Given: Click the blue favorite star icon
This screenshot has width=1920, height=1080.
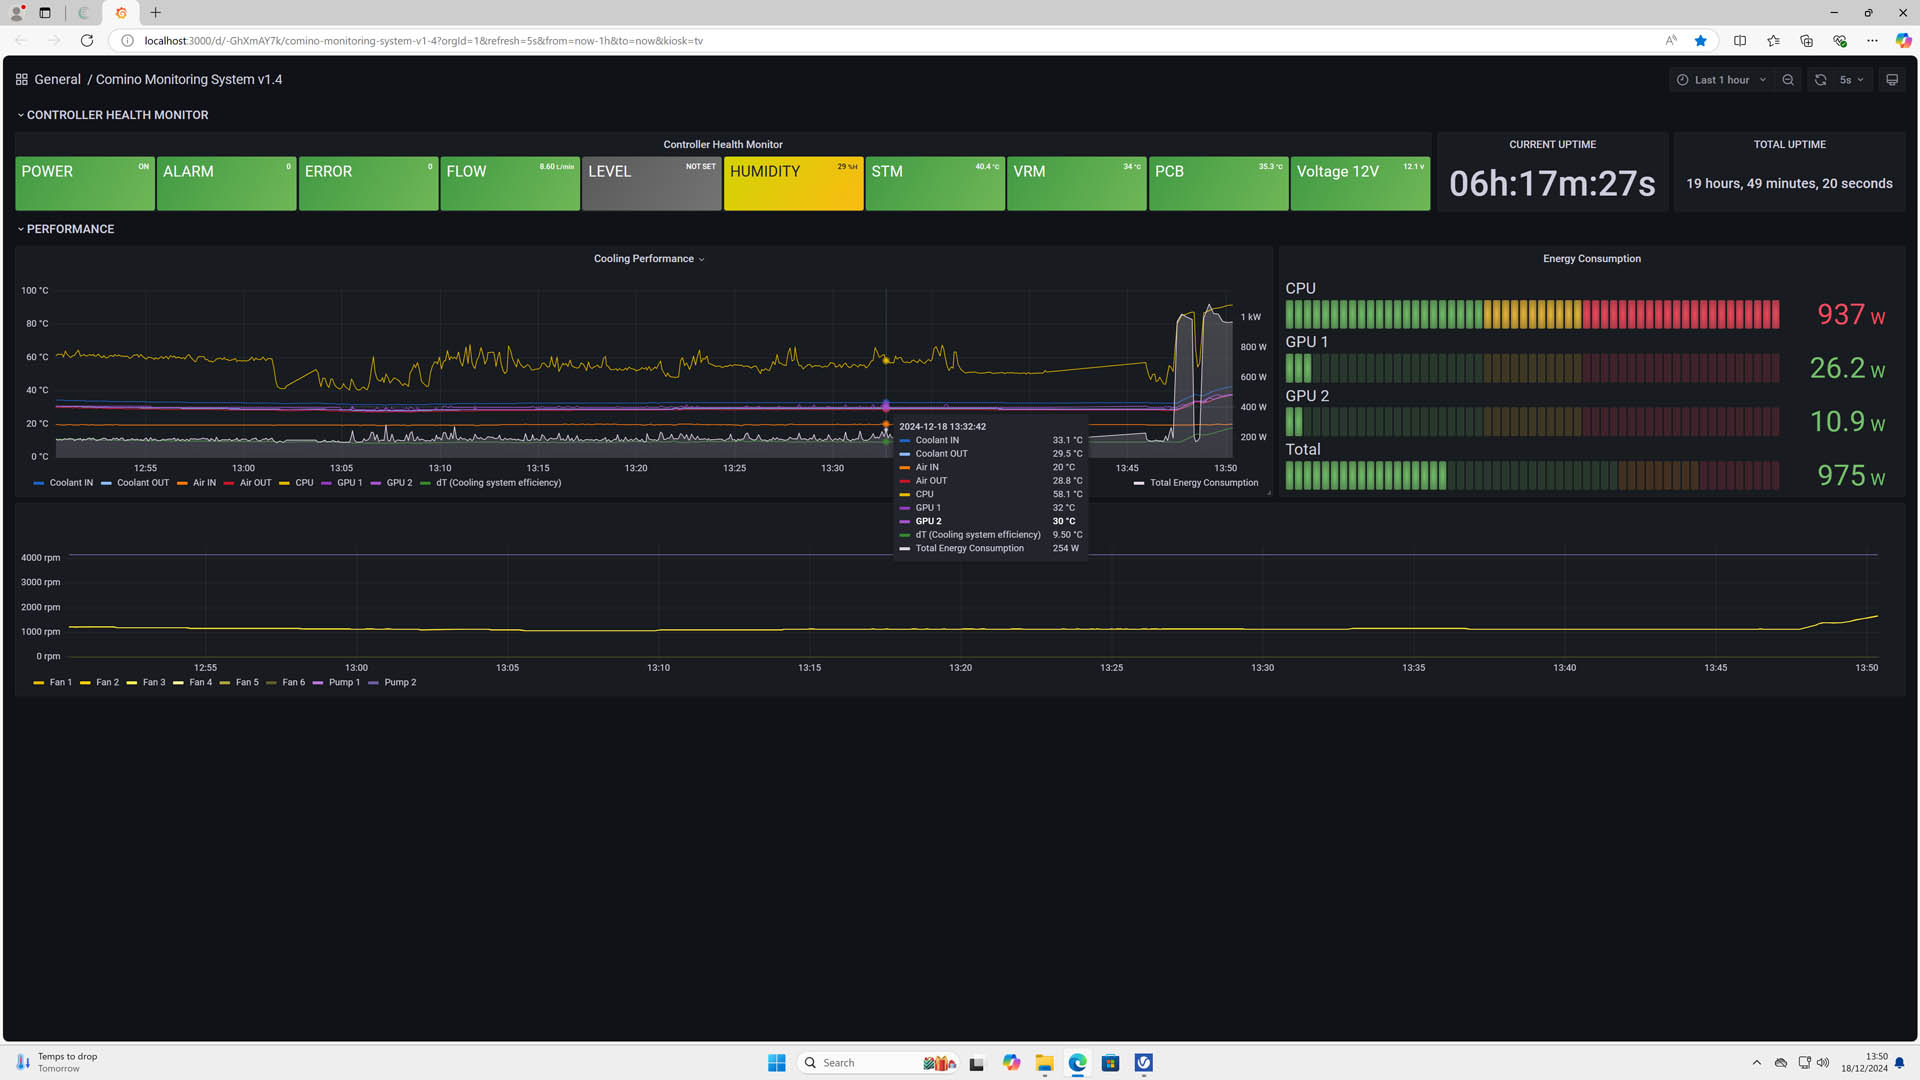Looking at the screenshot, I should click(x=1700, y=41).
